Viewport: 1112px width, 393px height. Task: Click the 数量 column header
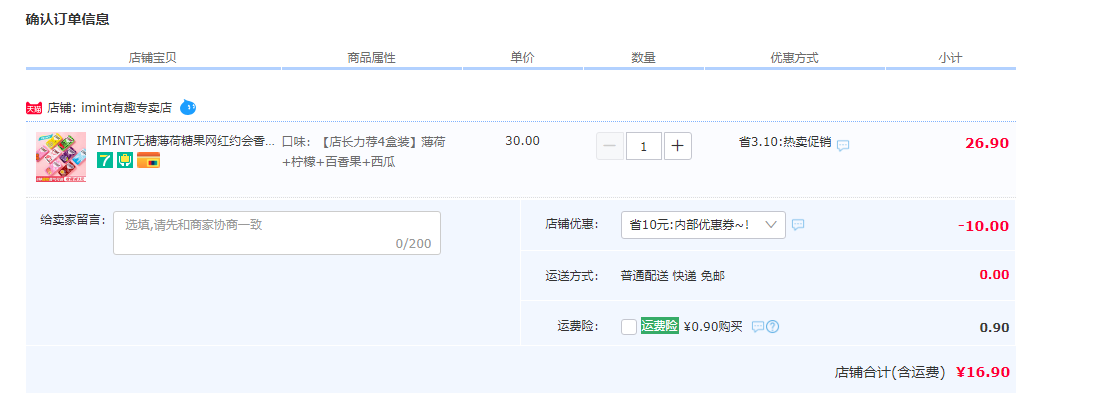click(644, 58)
